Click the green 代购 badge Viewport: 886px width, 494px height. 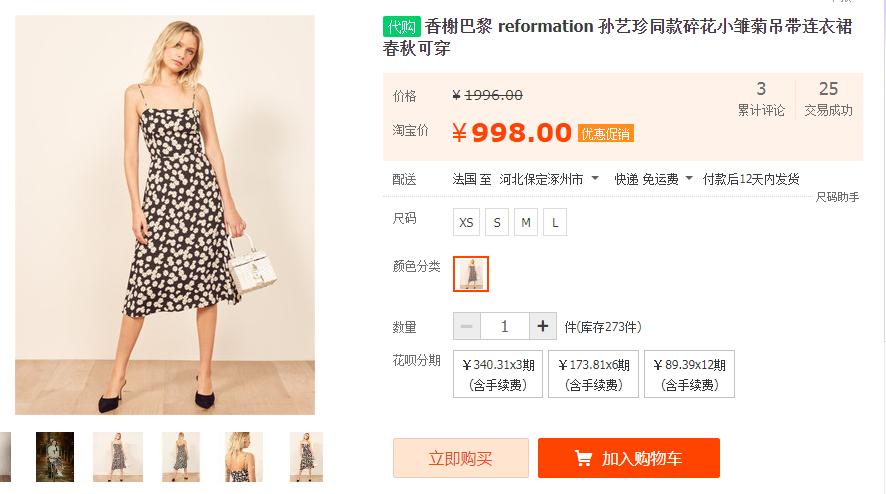click(401, 26)
